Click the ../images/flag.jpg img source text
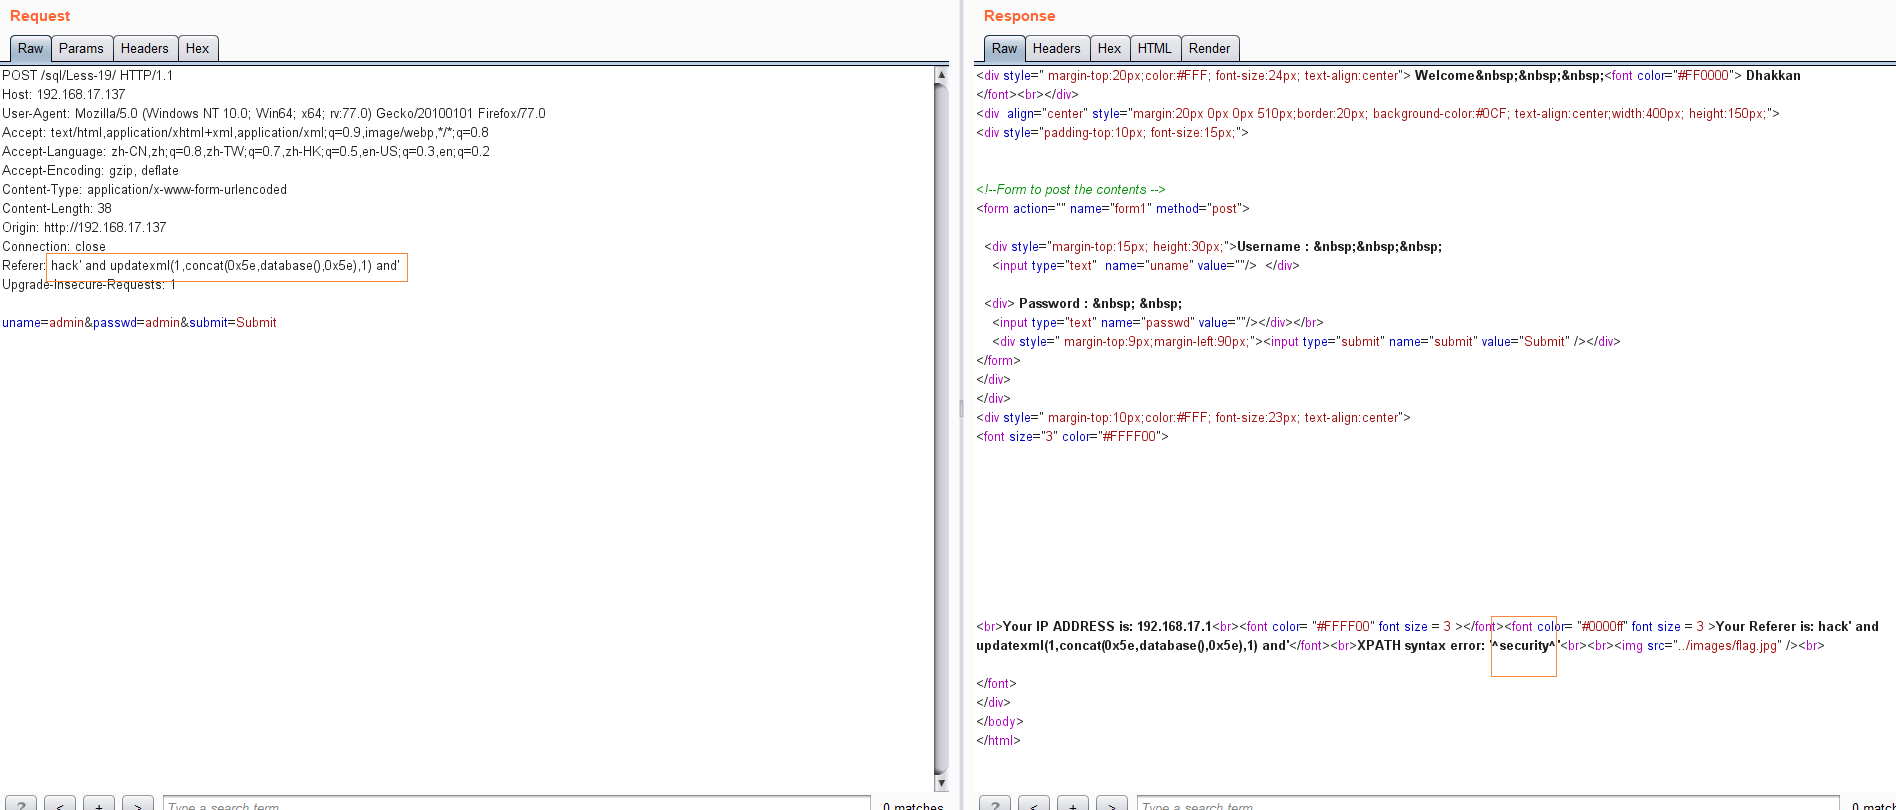This screenshot has width=1896, height=810. coord(1729,645)
